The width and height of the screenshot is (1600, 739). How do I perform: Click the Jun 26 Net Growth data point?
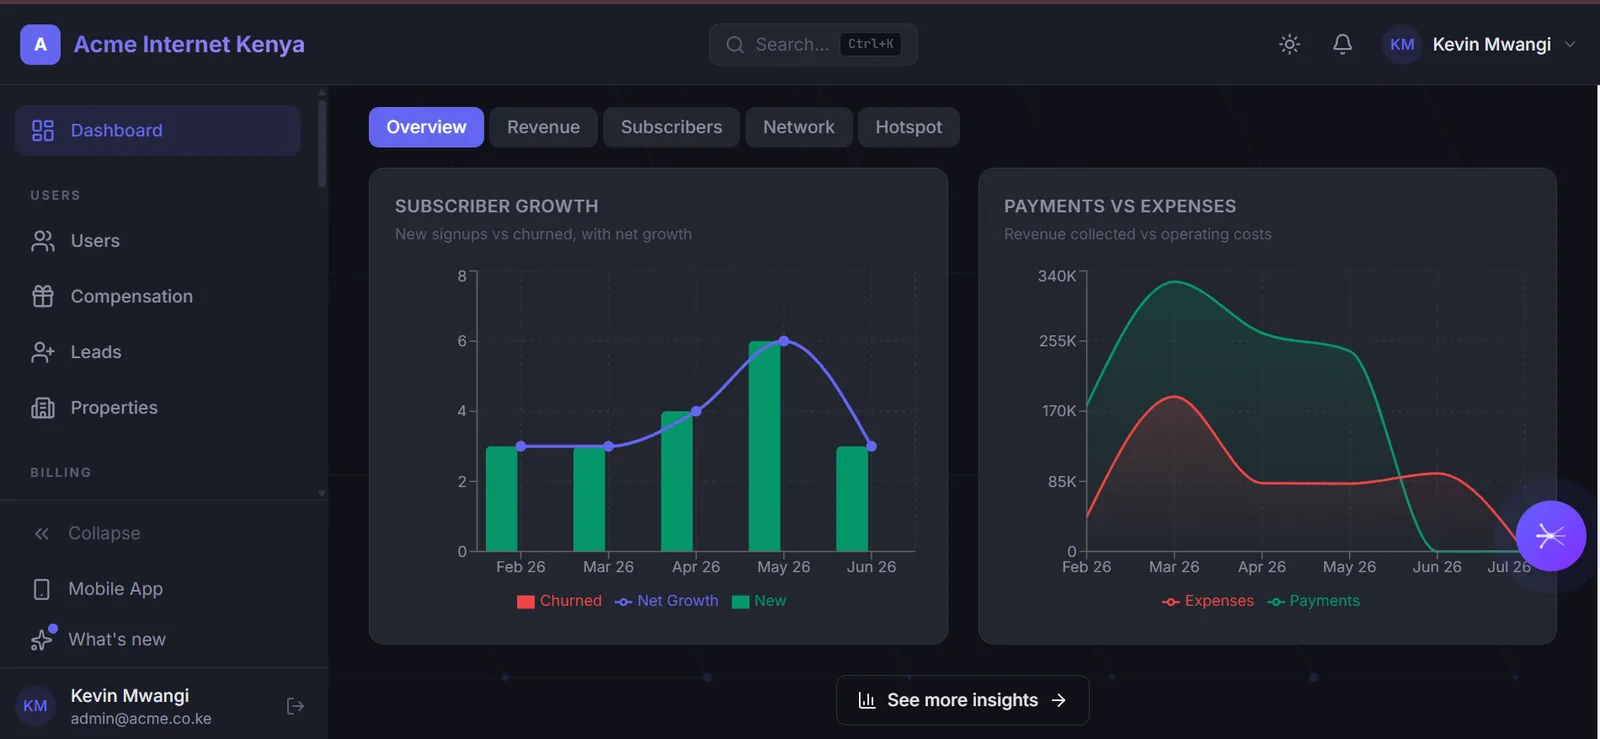[x=871, y=446]
